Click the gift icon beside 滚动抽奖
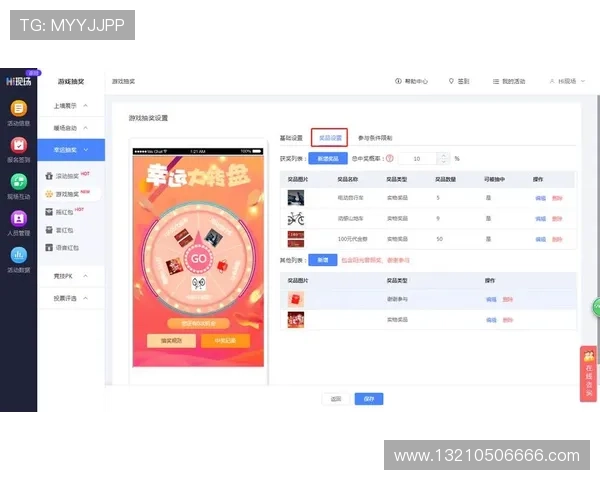This screenshot has width=600, height=480. 49,176
